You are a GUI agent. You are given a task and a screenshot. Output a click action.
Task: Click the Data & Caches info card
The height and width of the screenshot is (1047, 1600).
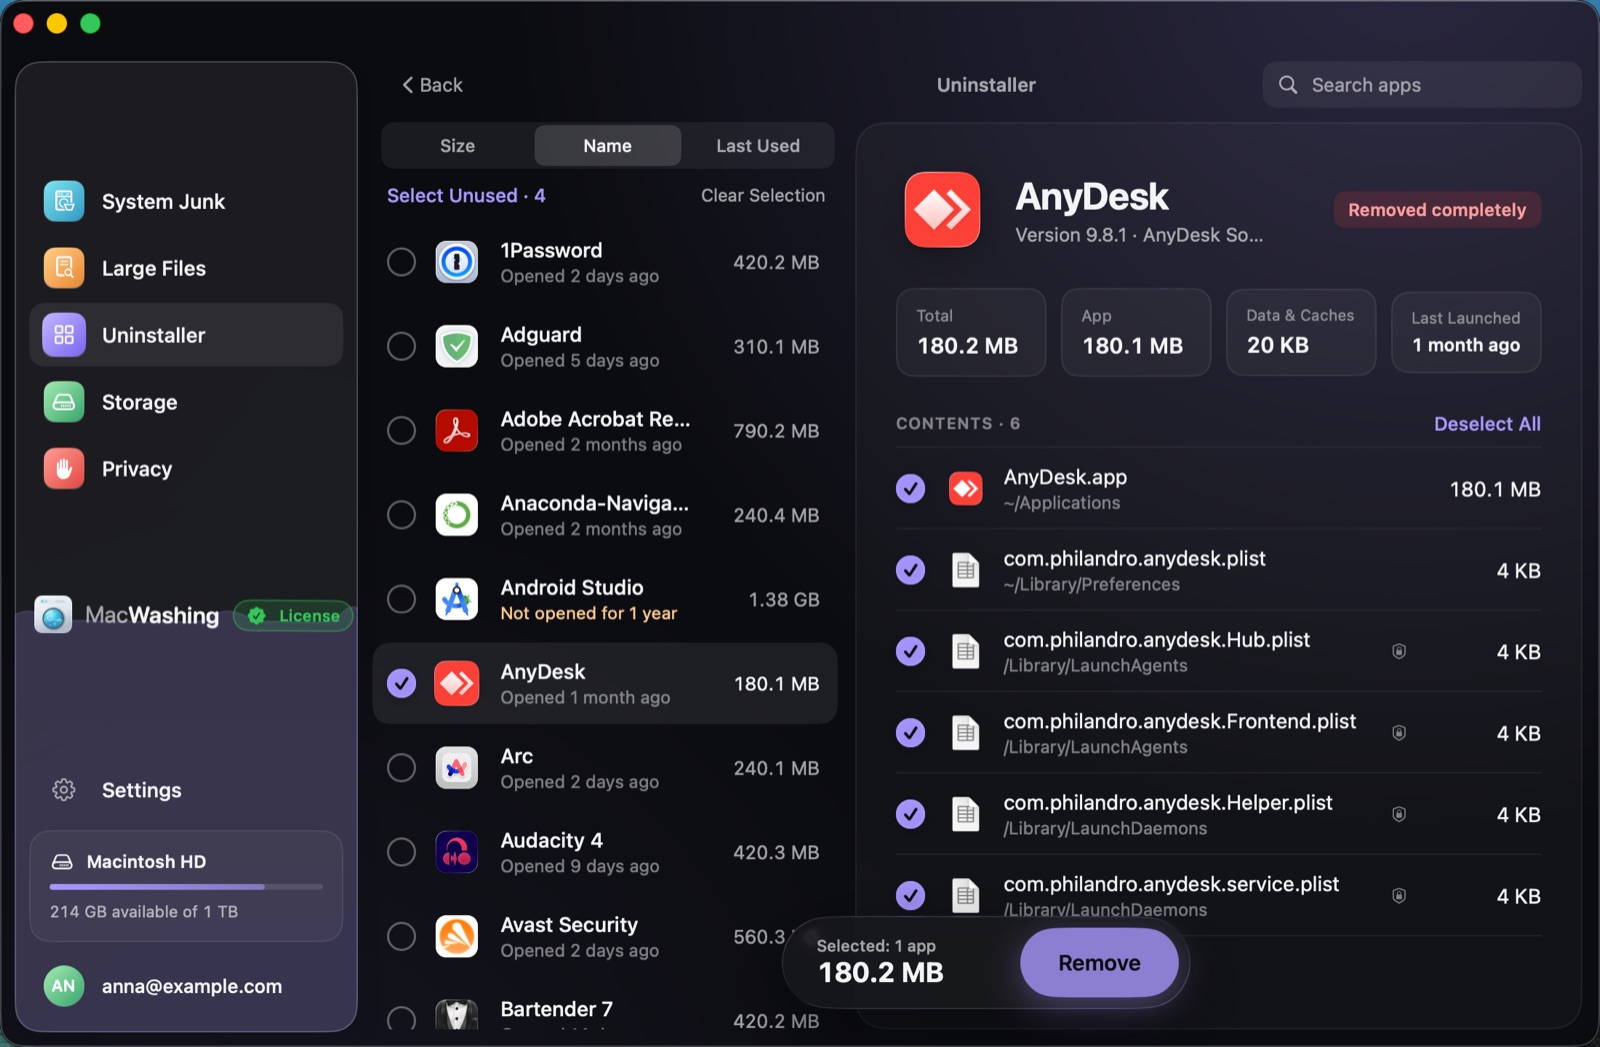[x=1301, y=332]
